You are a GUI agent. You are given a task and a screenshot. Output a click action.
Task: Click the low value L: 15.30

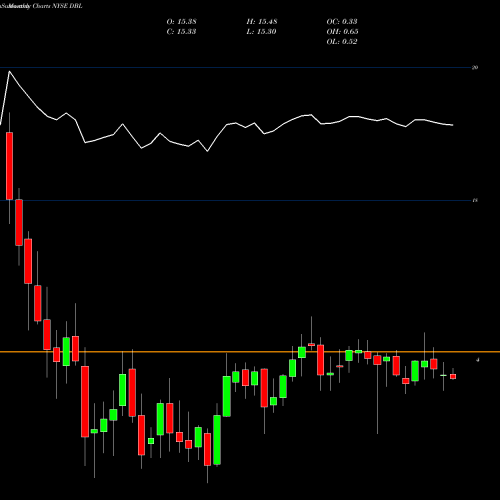[261, 31]
